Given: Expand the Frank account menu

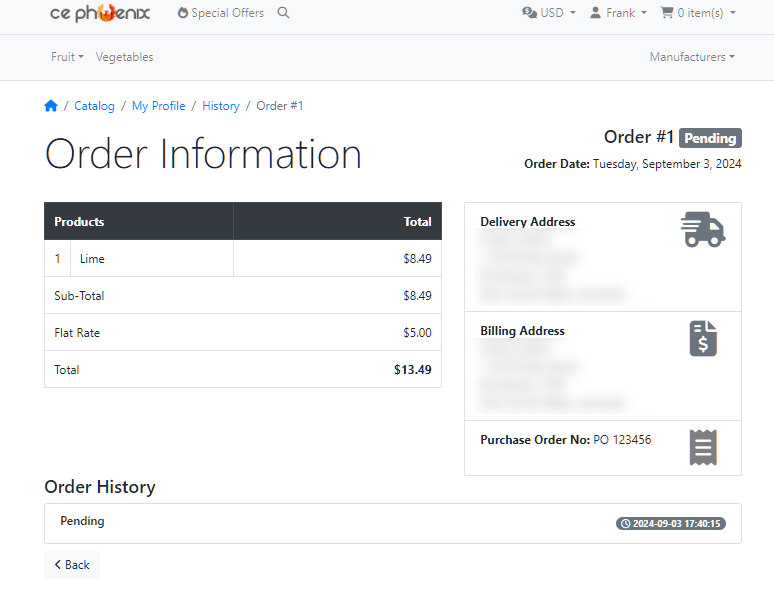Looking at the screenshot, I should coord(618,13).
